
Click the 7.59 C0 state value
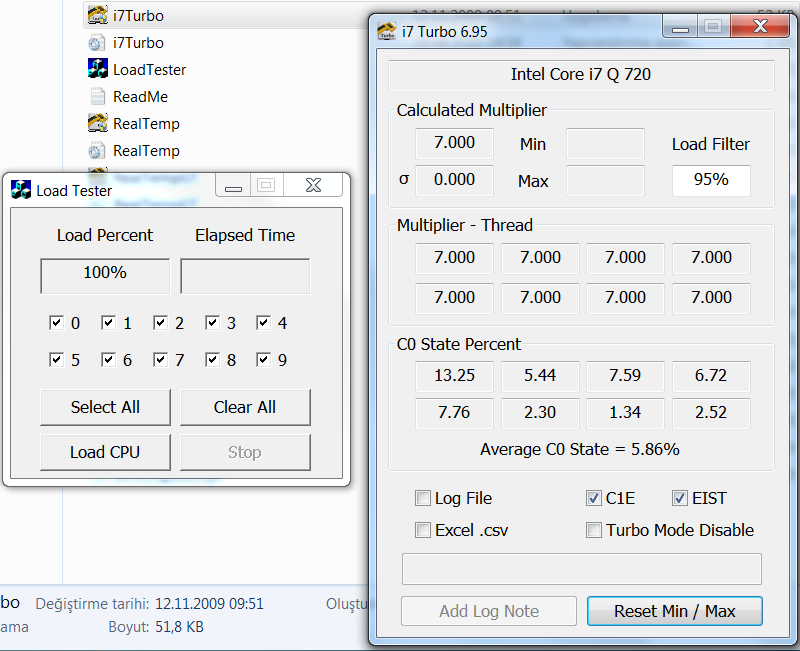click(x=626, y=377)
